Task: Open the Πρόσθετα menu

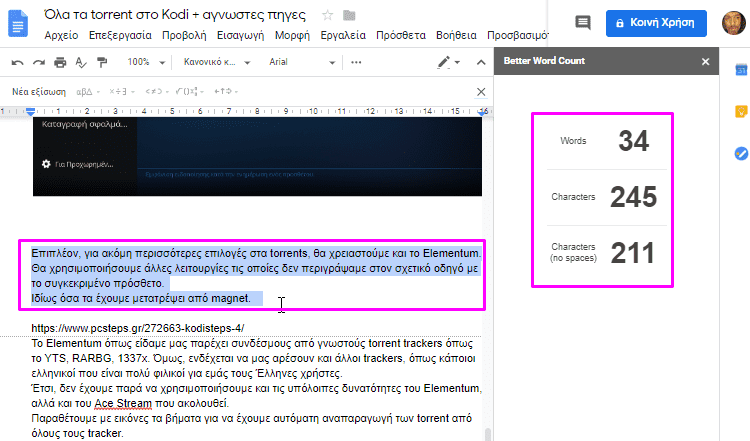Action: (x=401, y=35)
